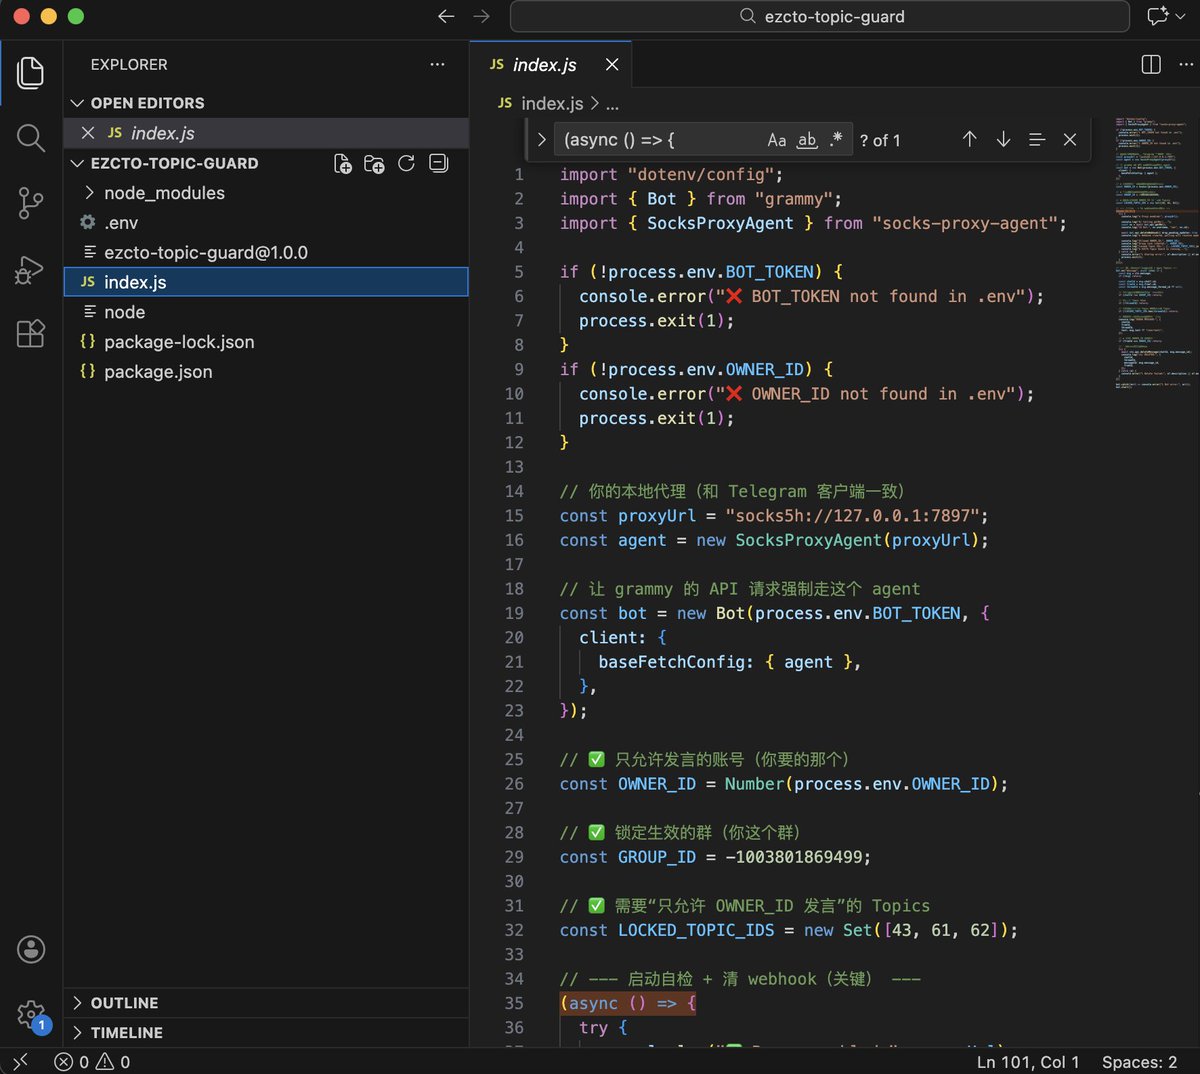Open the Search view in activity bar

coord(31,138)
